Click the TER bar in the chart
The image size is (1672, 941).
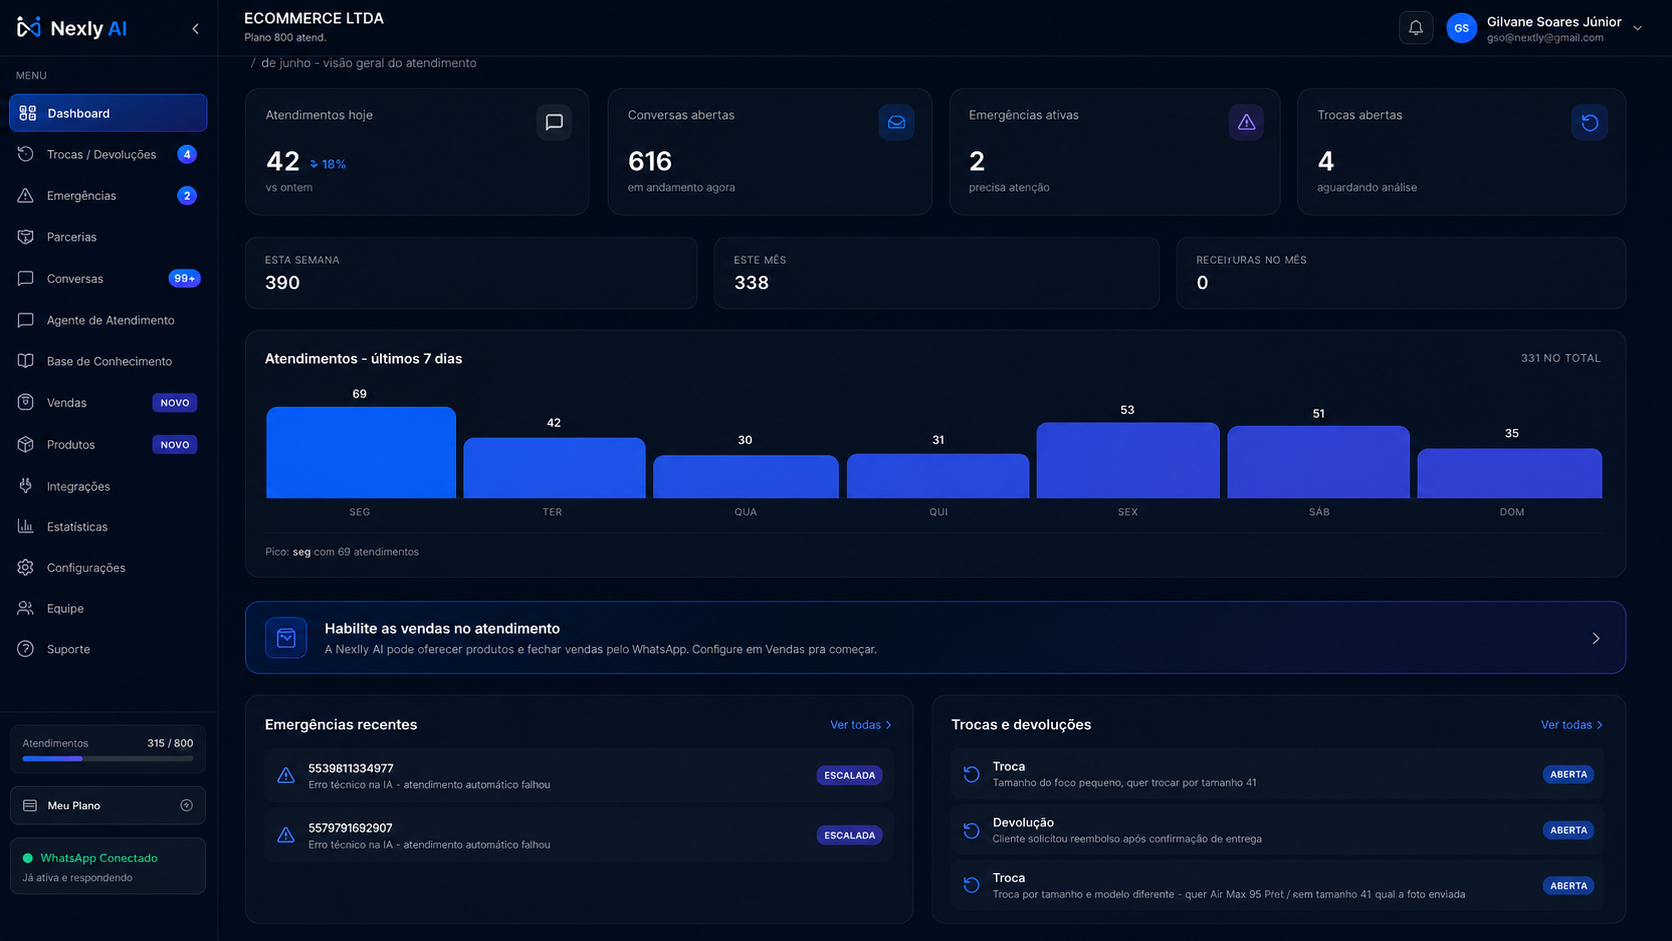(554, 468)
